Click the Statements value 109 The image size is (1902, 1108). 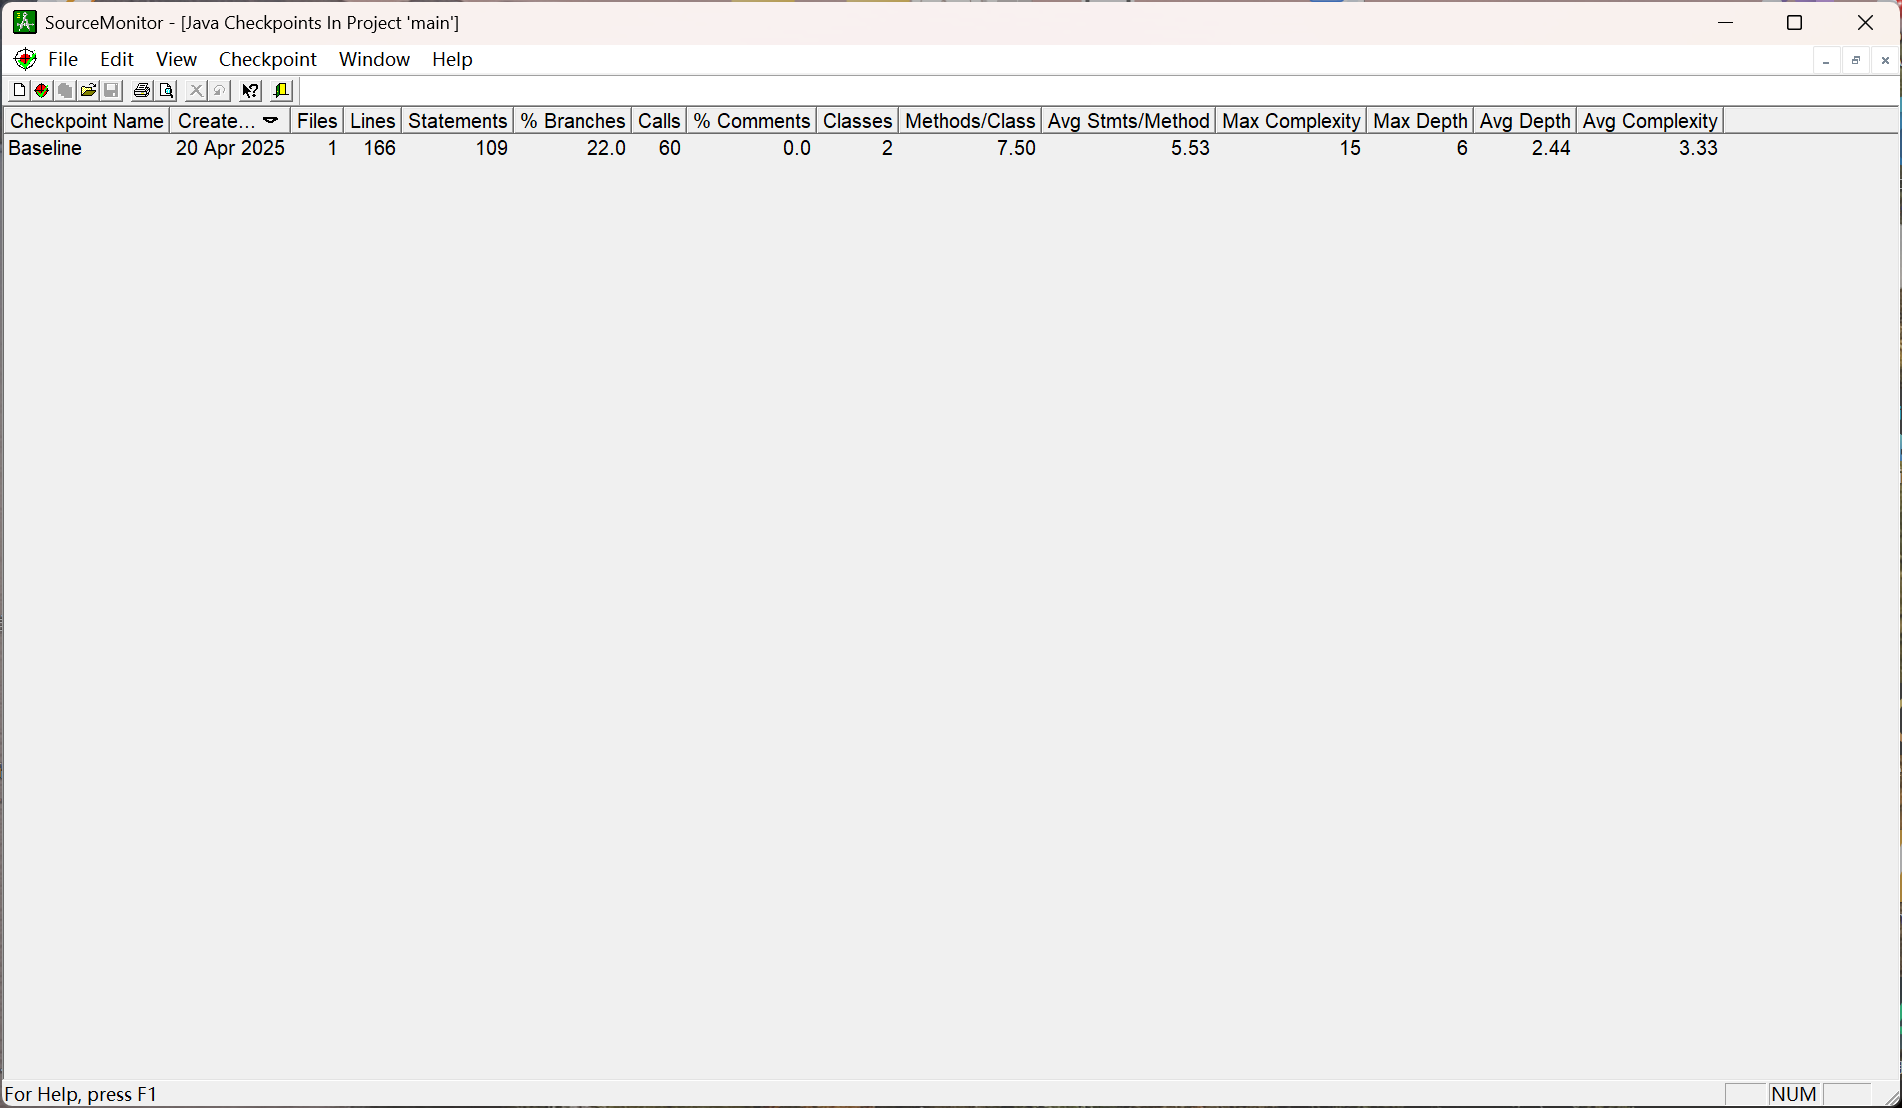[x=492, y=149]
